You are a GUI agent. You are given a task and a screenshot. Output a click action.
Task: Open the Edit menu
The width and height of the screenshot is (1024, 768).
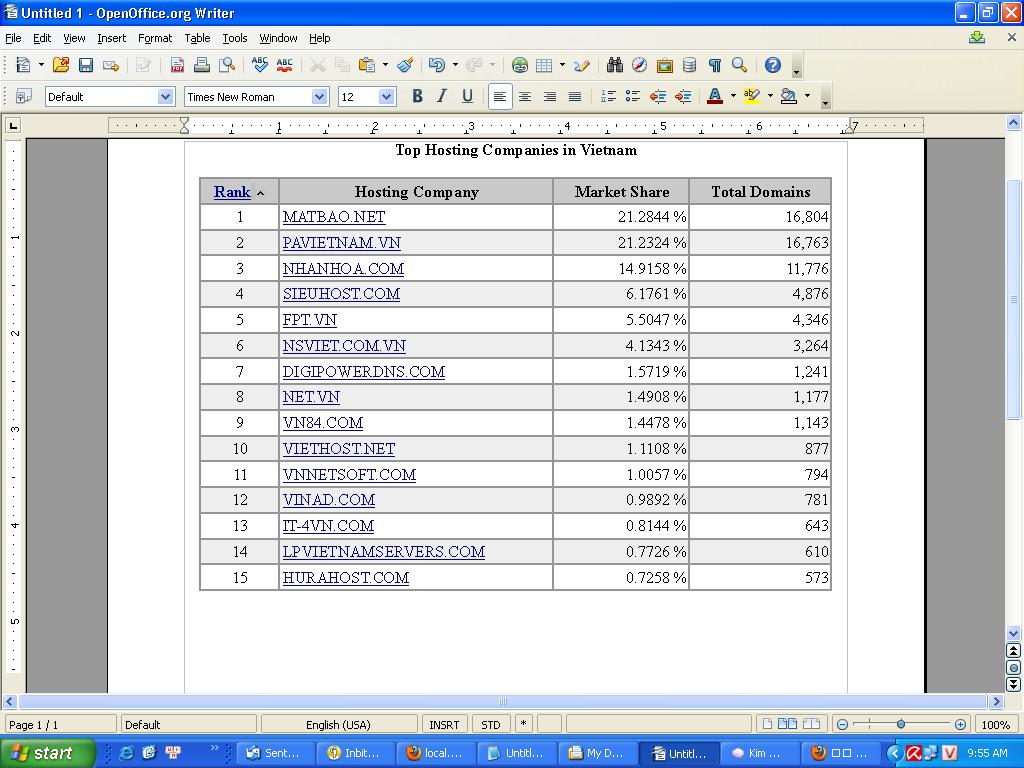pos(42,38)
